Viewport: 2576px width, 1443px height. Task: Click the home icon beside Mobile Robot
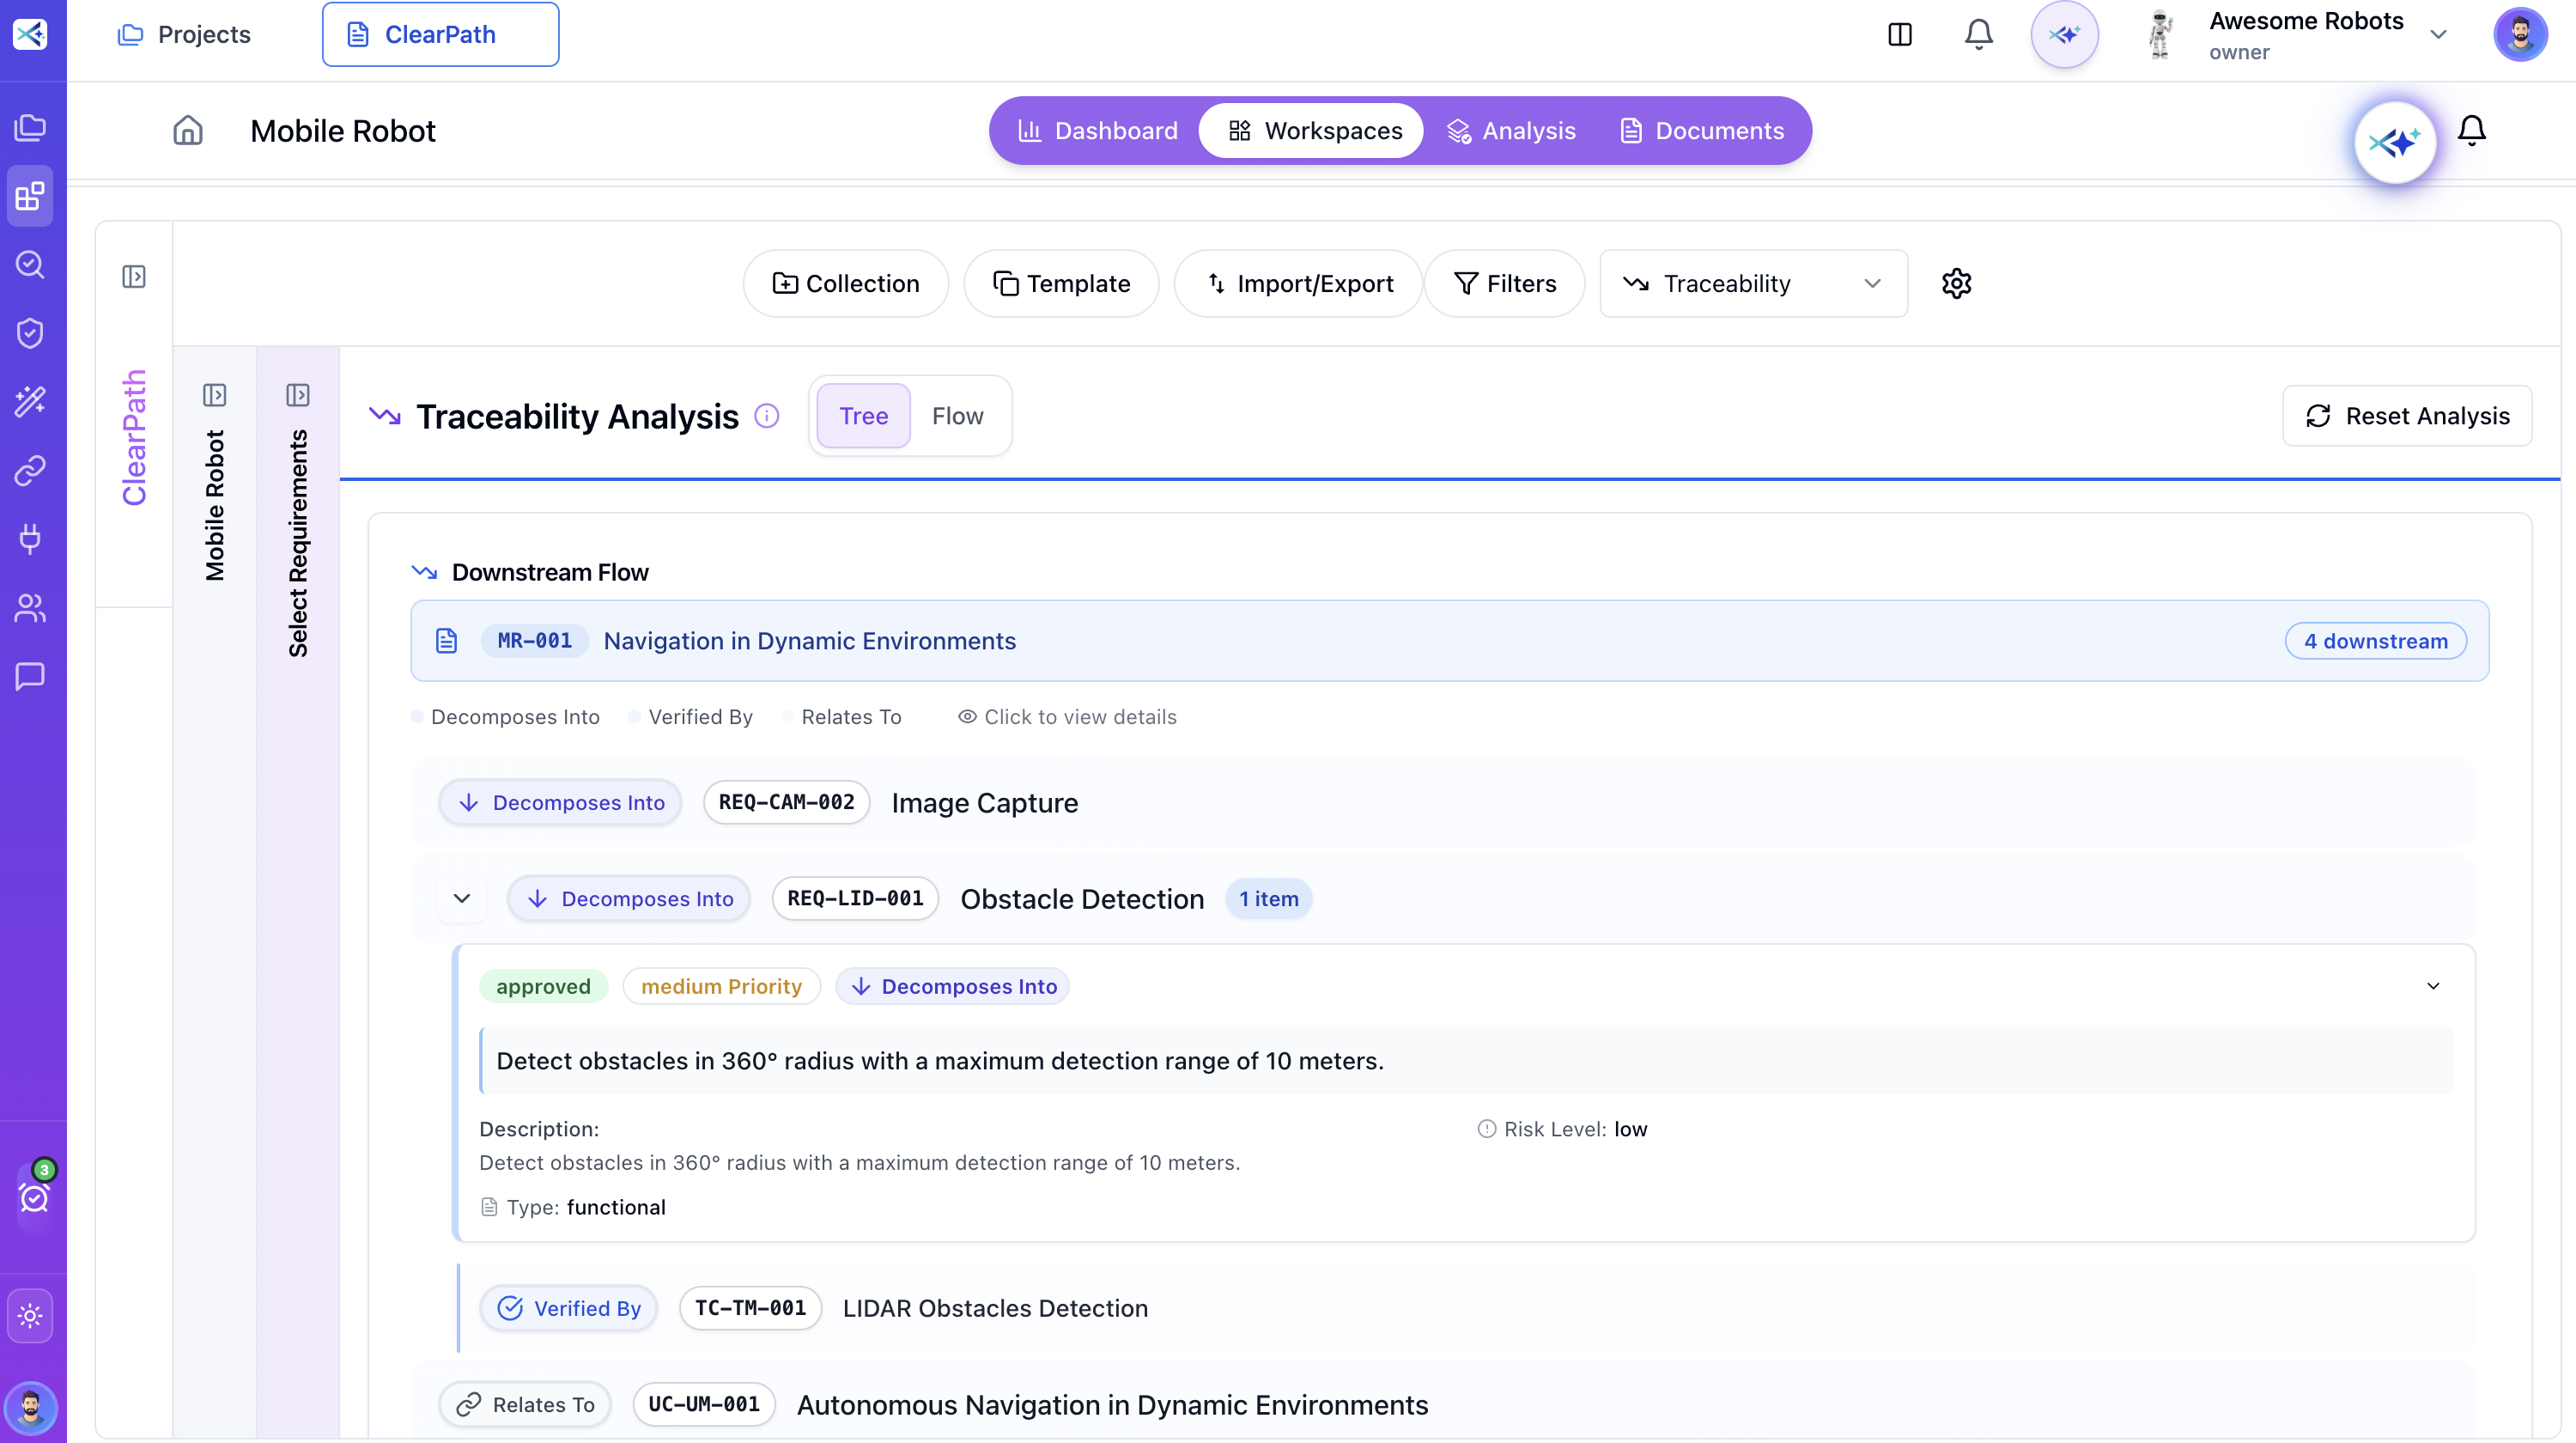tap(188, 131)
